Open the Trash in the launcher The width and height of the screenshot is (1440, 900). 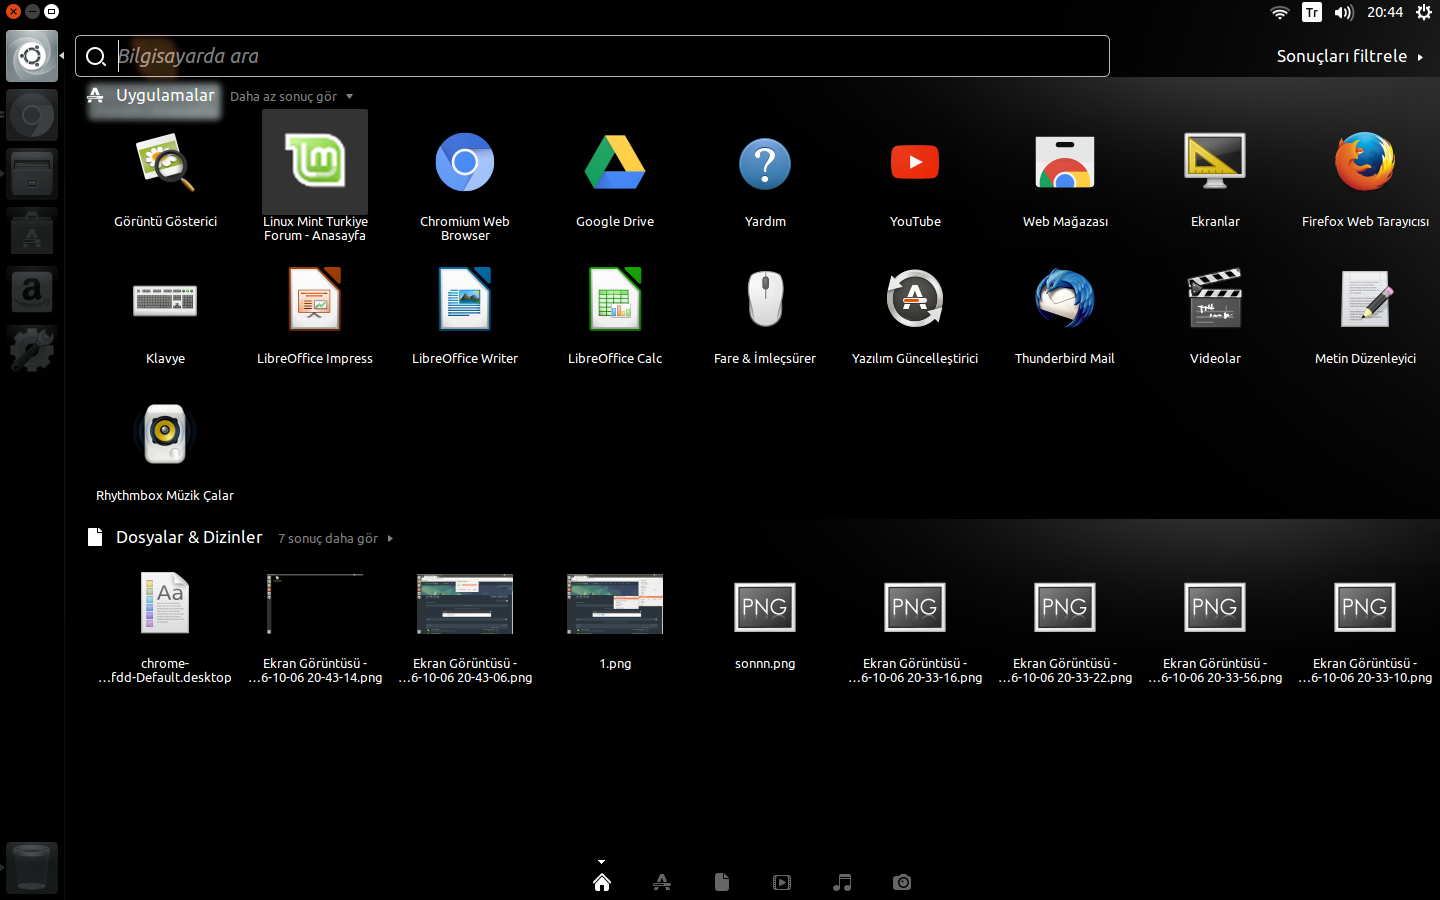pyautogui.click(x=32, y=868)
